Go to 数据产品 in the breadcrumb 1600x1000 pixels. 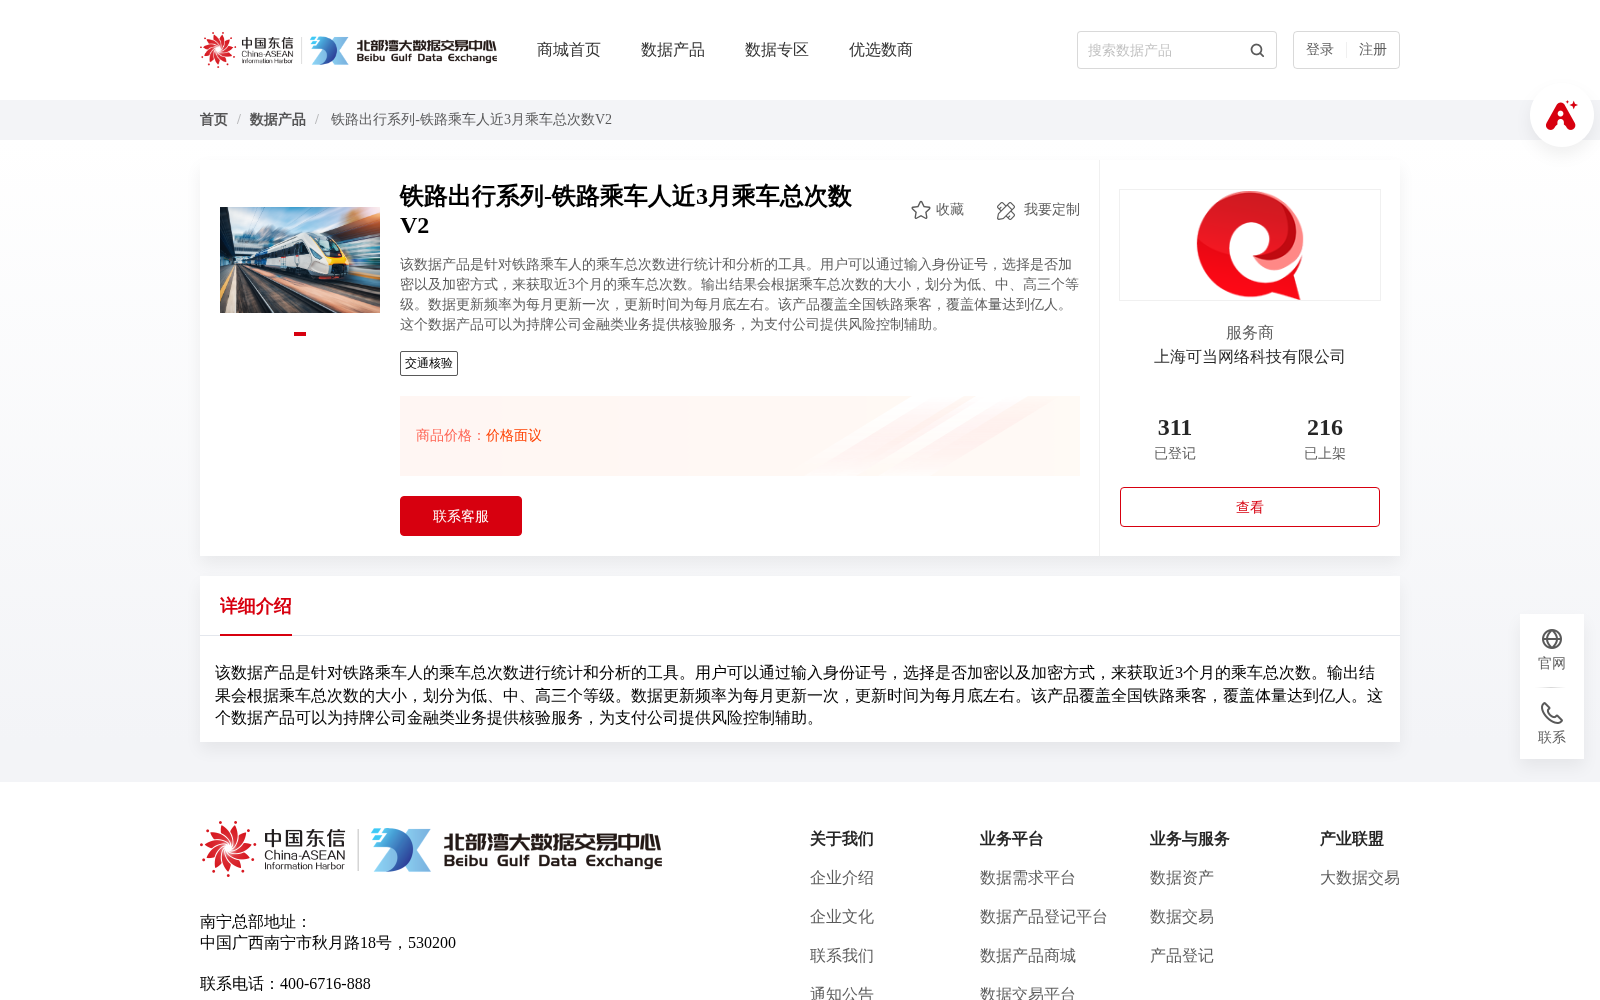[278, 120]
